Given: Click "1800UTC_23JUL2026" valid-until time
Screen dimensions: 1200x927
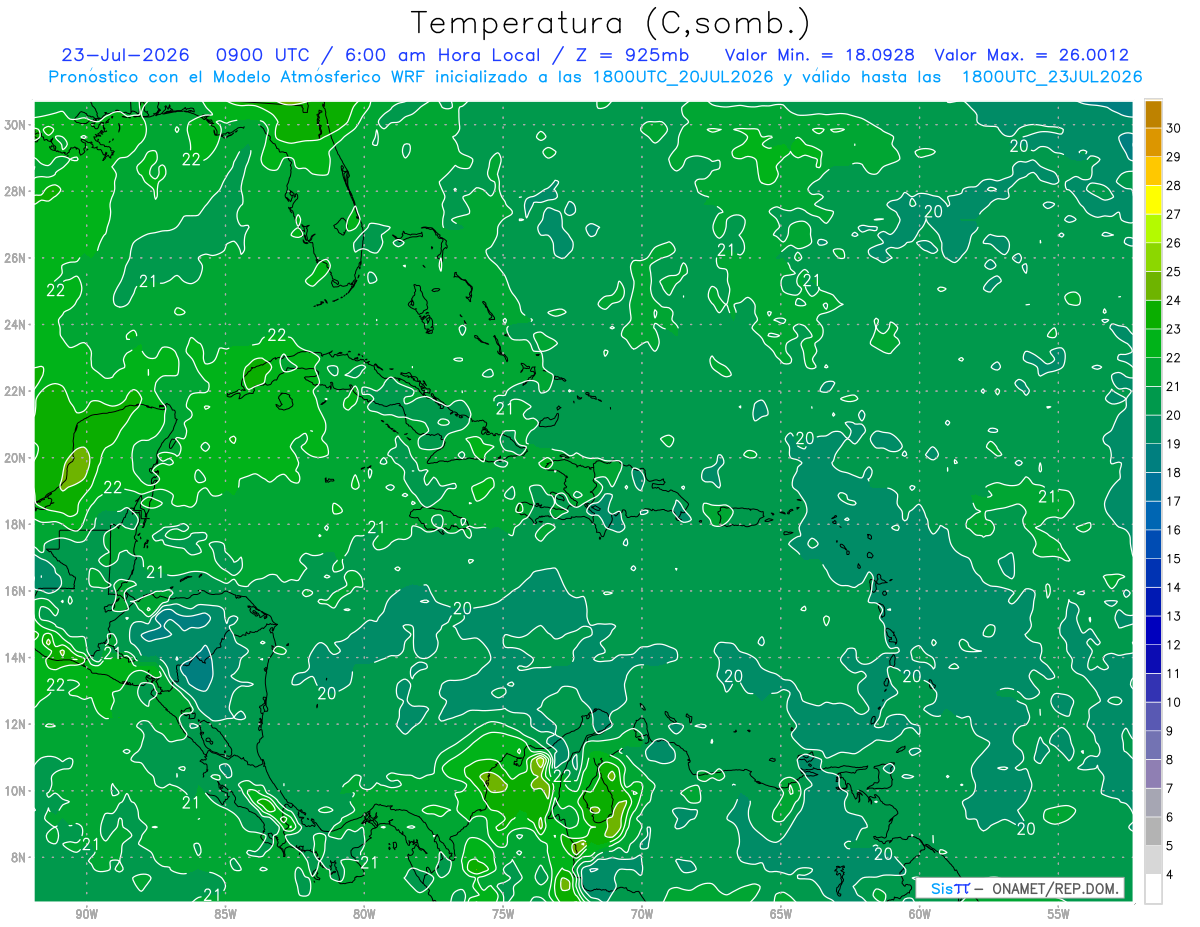Looking at the screenshot, I should [1052, 77].
